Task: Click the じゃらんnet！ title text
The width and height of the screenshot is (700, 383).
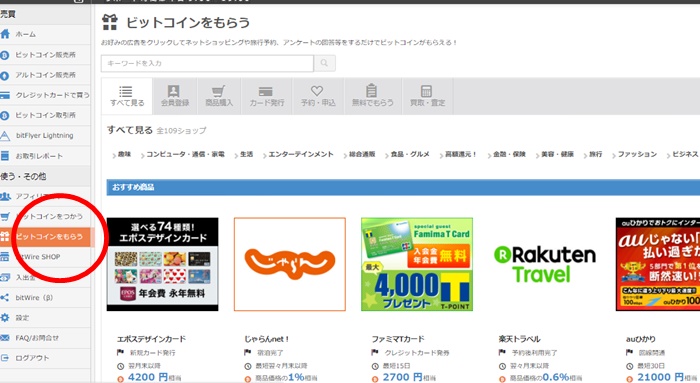Action: (267, 339)
